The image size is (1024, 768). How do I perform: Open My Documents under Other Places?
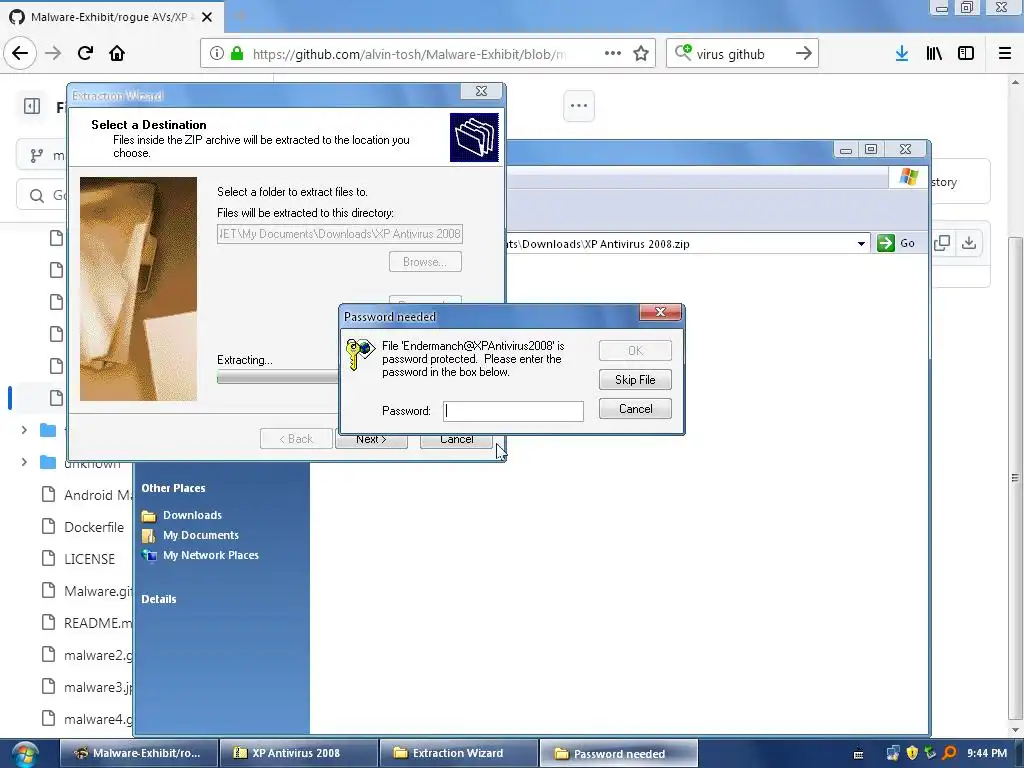click(200, 535)
